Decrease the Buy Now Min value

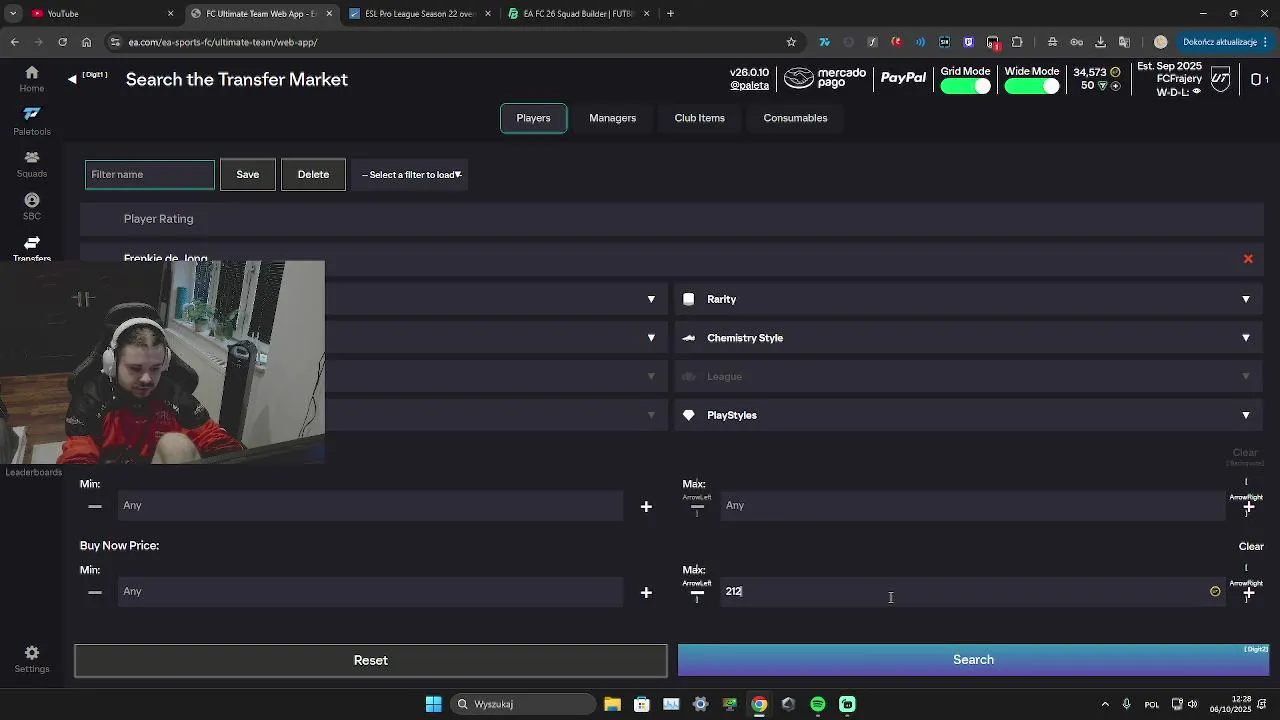95,592
